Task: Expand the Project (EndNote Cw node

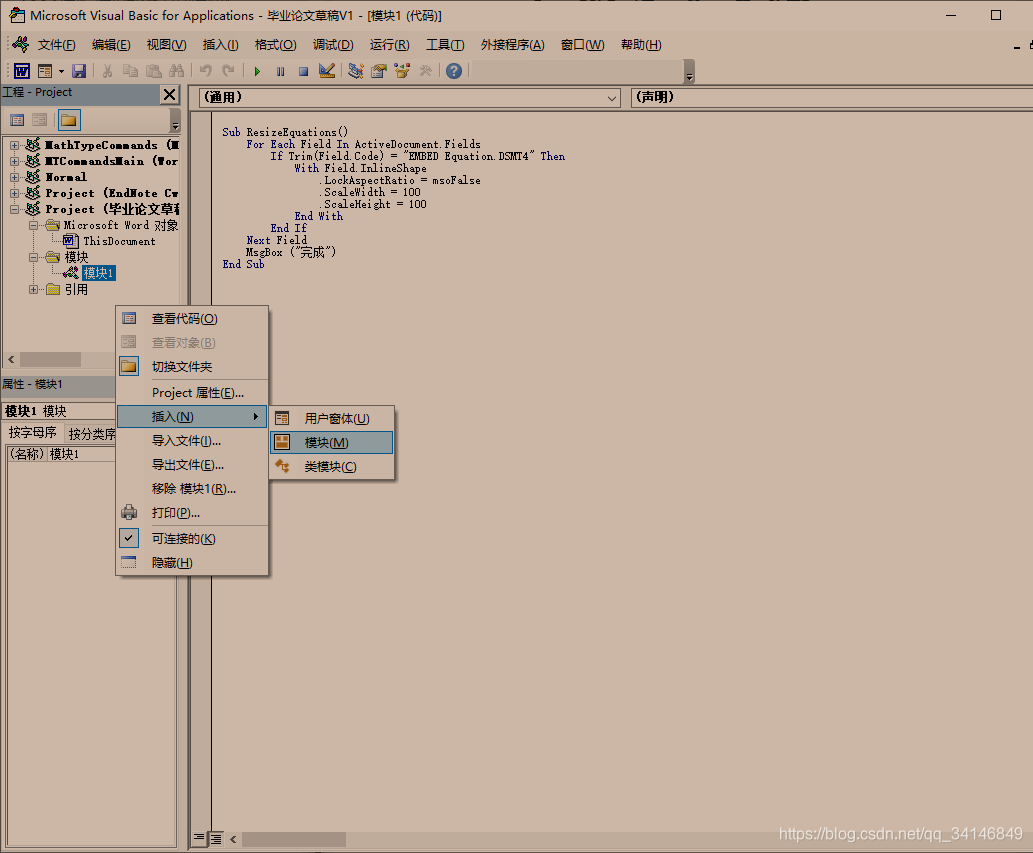Action: pos(14,193)
